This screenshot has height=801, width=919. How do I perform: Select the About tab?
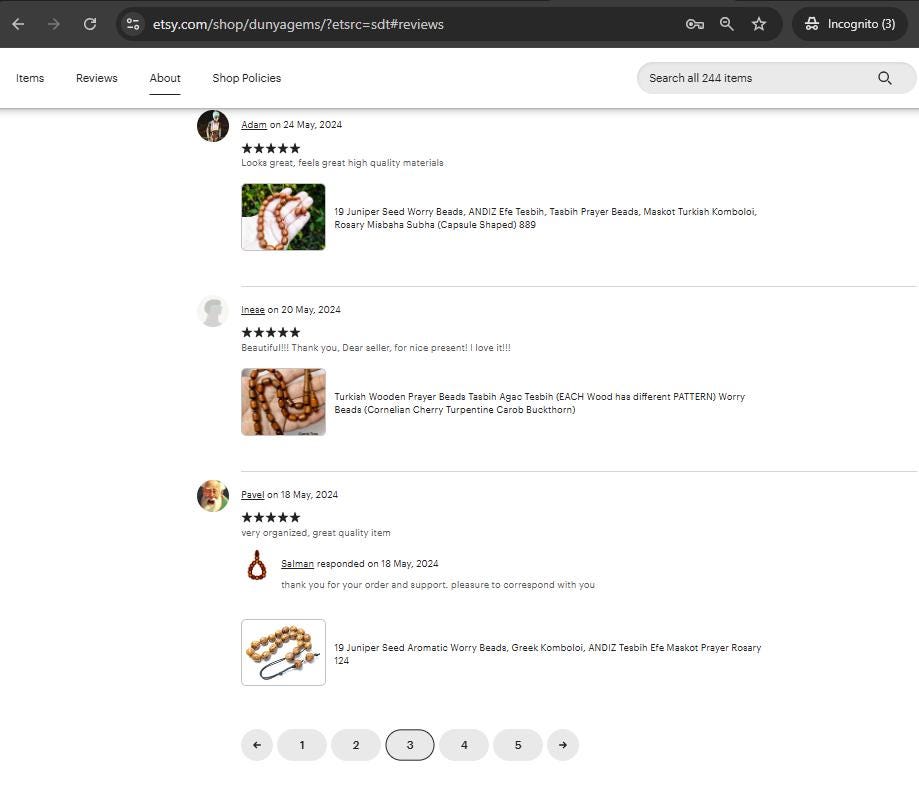pyautogui.click(x=165, y=78)
